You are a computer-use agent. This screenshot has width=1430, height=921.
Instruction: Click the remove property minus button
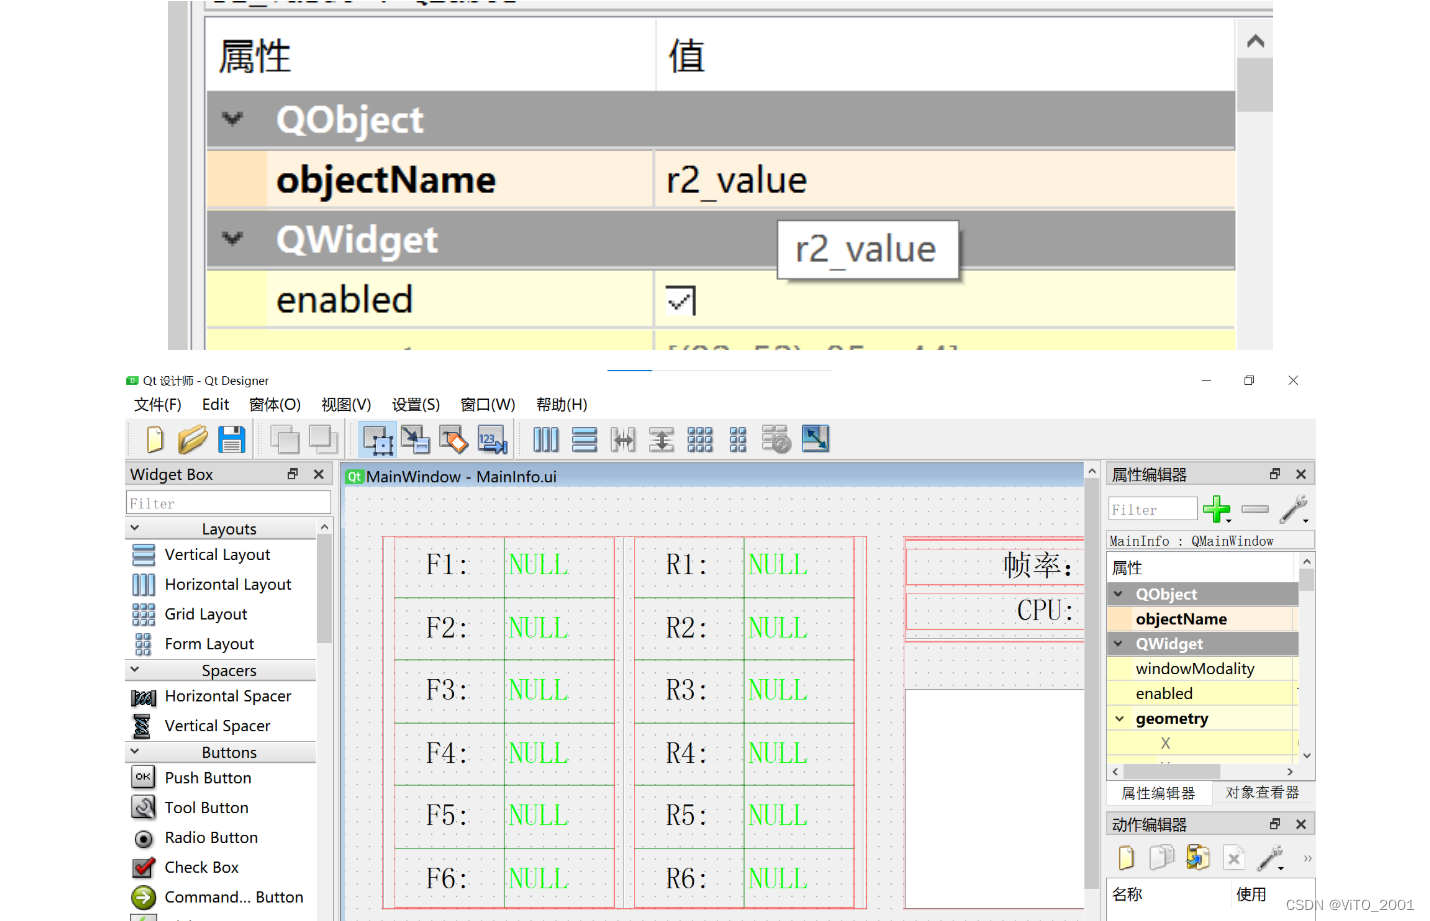[1254, 509]
